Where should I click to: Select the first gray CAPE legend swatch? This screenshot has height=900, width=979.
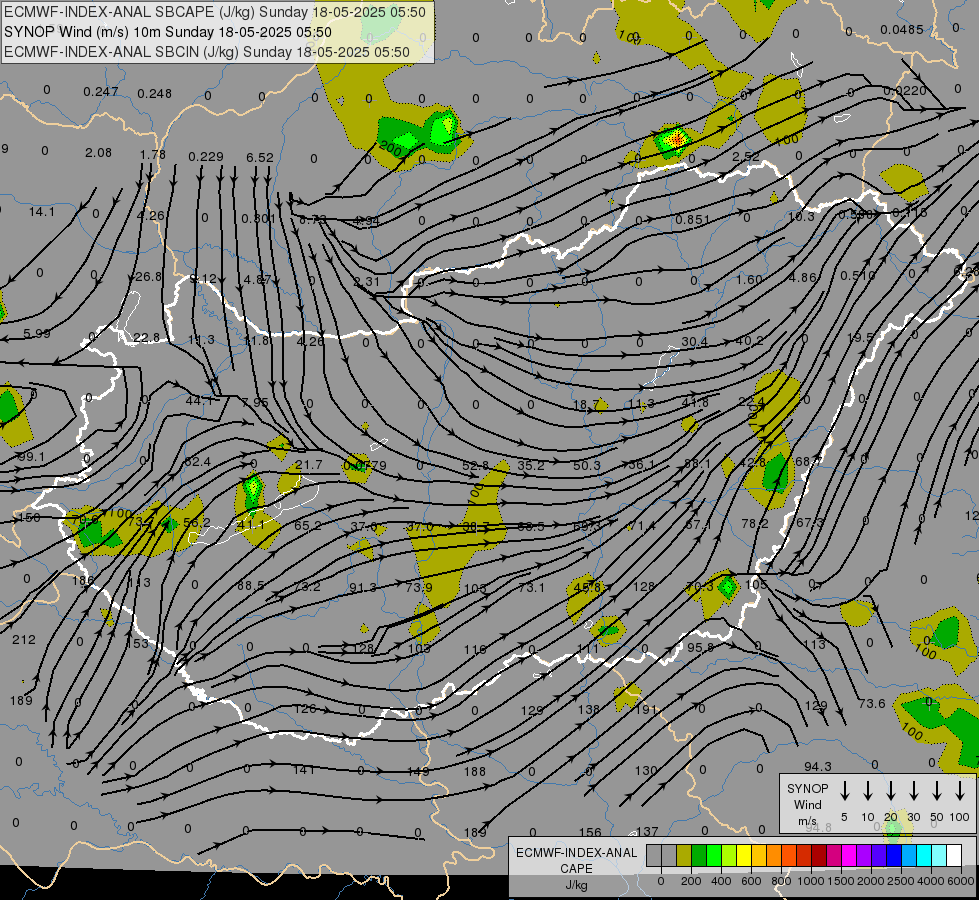click(654, 856)
